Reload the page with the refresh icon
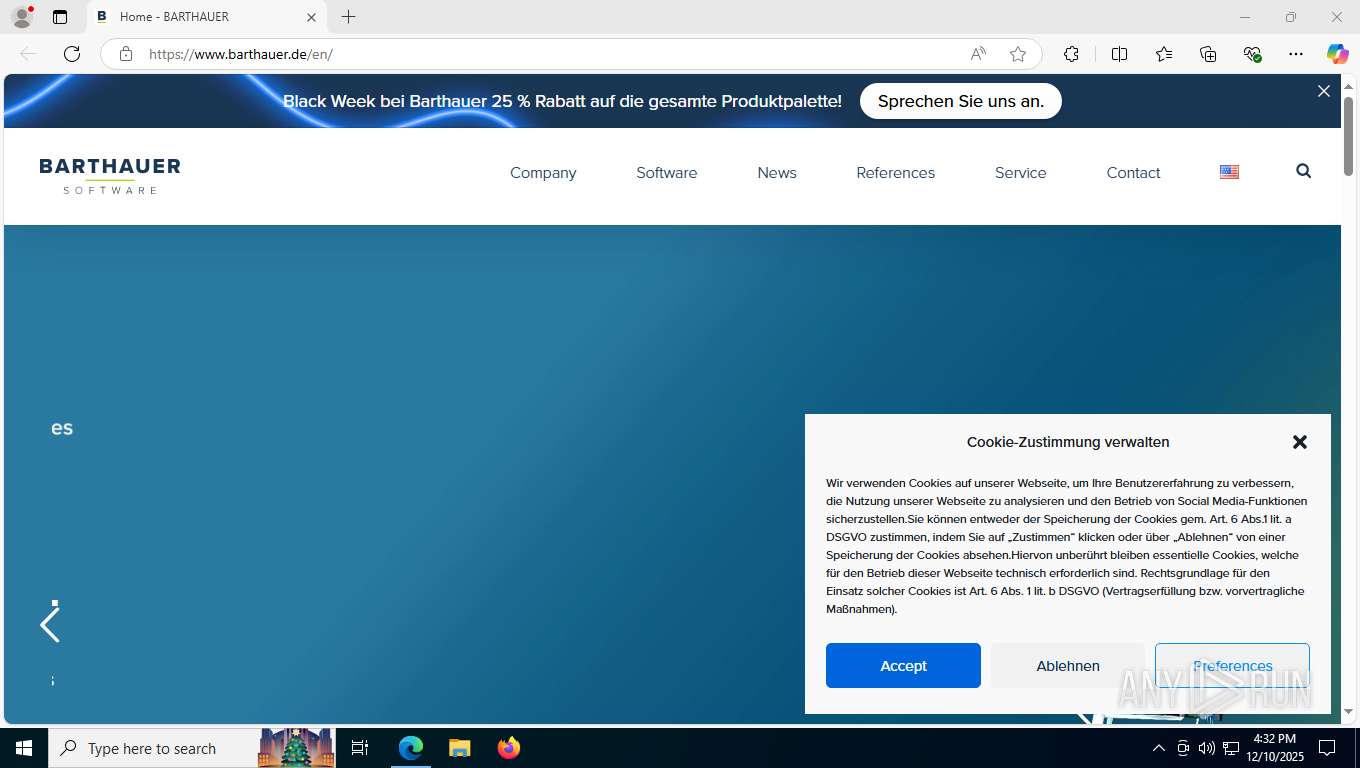Image resolution: width=1360 pixels, height=768 pixels. tap(72, 54)
